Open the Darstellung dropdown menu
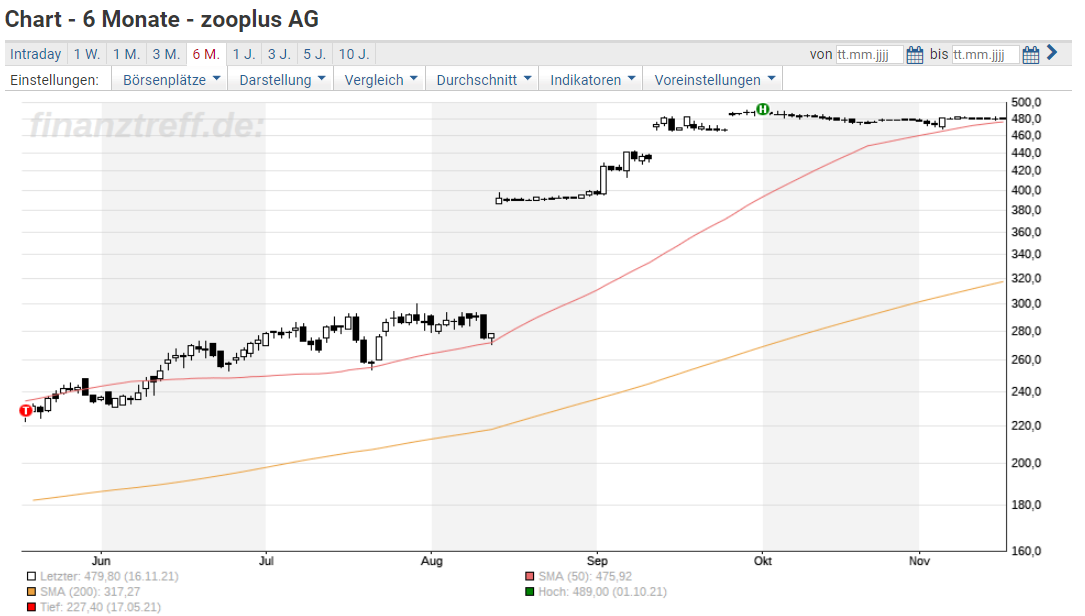The width and height of the screenshot is (1085, 616). point(282,80)
